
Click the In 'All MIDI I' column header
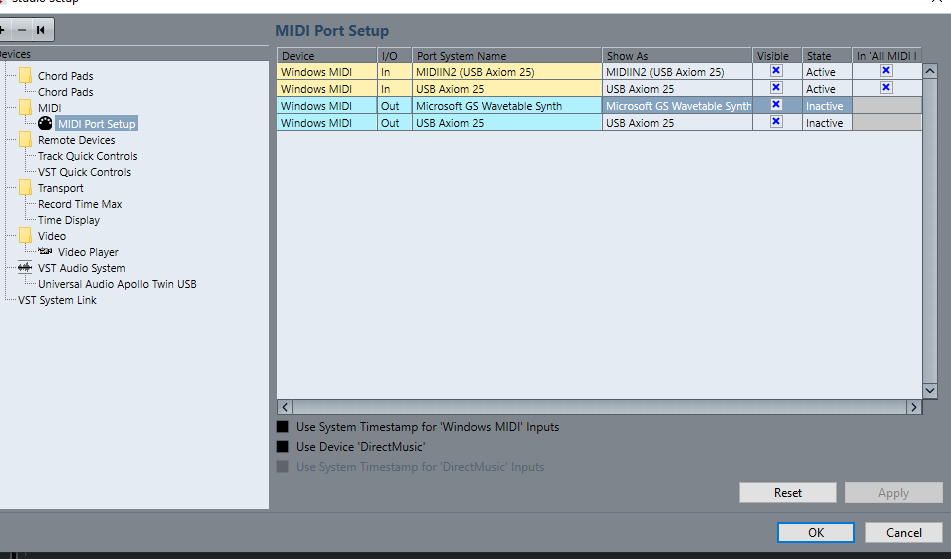pyautogui.click(x=887, y=56)
